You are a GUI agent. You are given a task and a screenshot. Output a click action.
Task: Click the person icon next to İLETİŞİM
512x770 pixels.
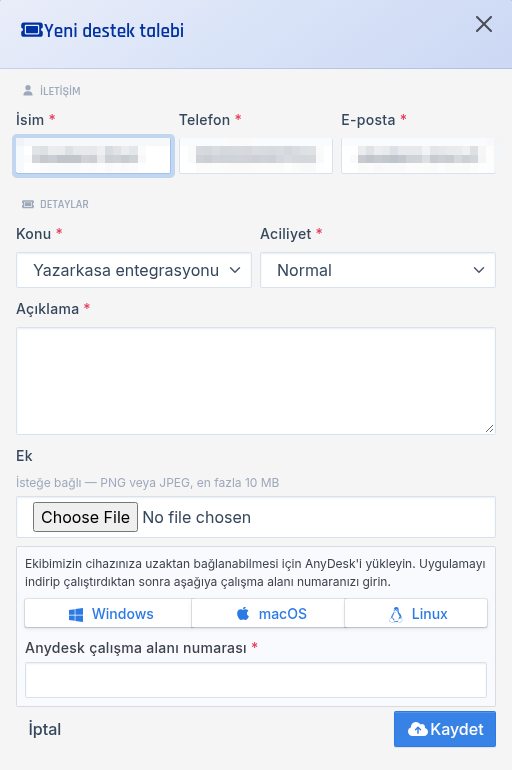pos(28,90)
